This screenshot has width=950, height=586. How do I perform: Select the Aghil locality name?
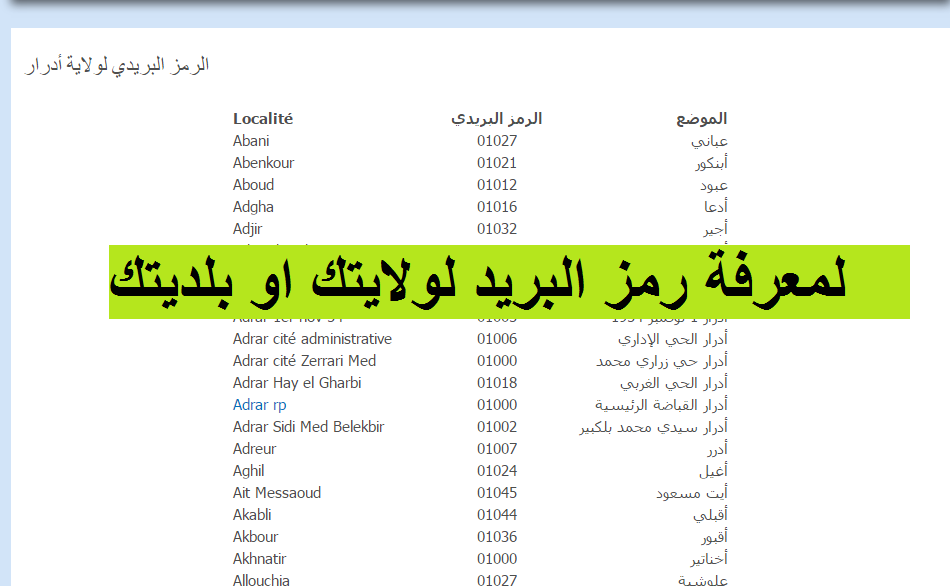tap(248, 471)
